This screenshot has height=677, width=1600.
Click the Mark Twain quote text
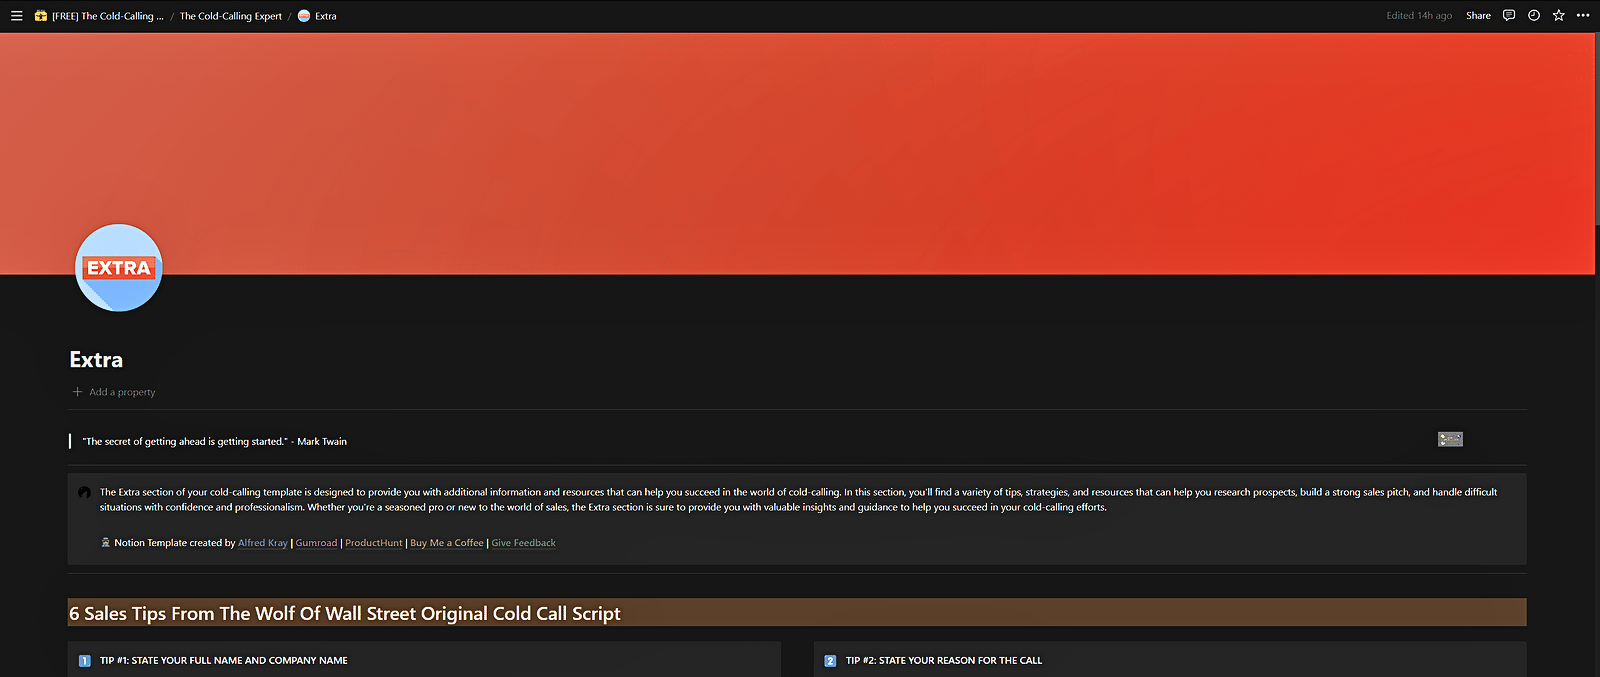[x=214, y=441]
